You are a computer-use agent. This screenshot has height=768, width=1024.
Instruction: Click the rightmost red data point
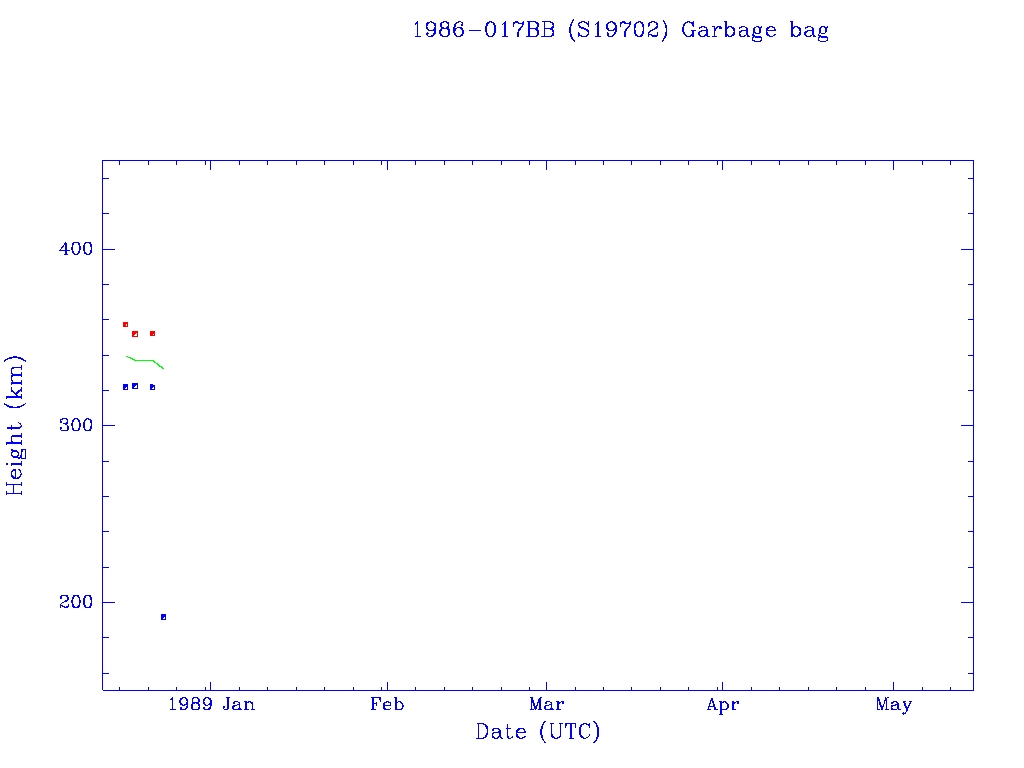point(152,333)
